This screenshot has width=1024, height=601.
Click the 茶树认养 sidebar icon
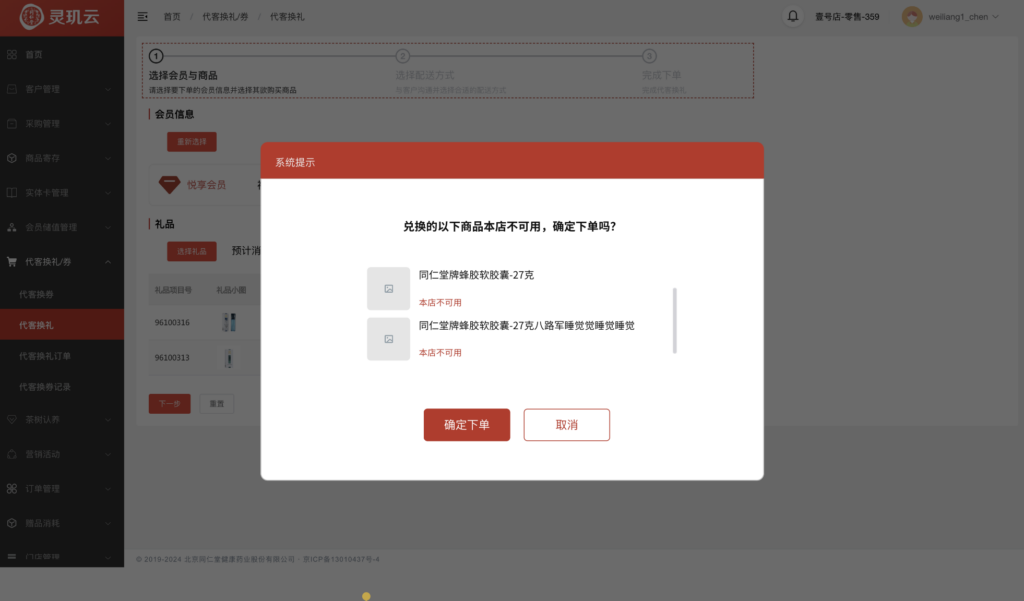tap(12, 419)
